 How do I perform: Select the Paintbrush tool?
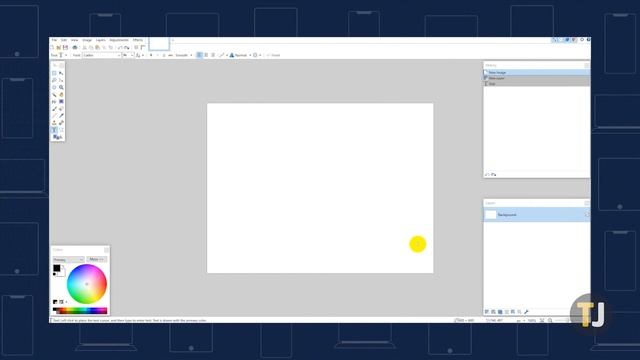[54, 109]
